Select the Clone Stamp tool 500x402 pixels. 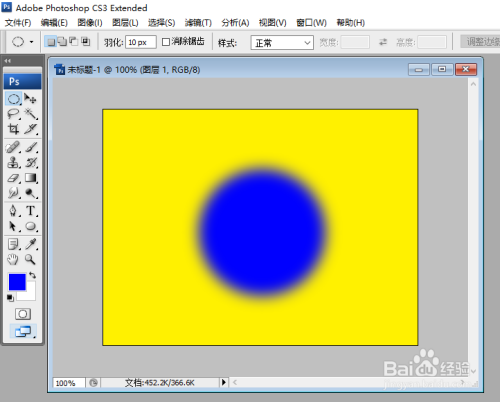click(x=14, y=163)
